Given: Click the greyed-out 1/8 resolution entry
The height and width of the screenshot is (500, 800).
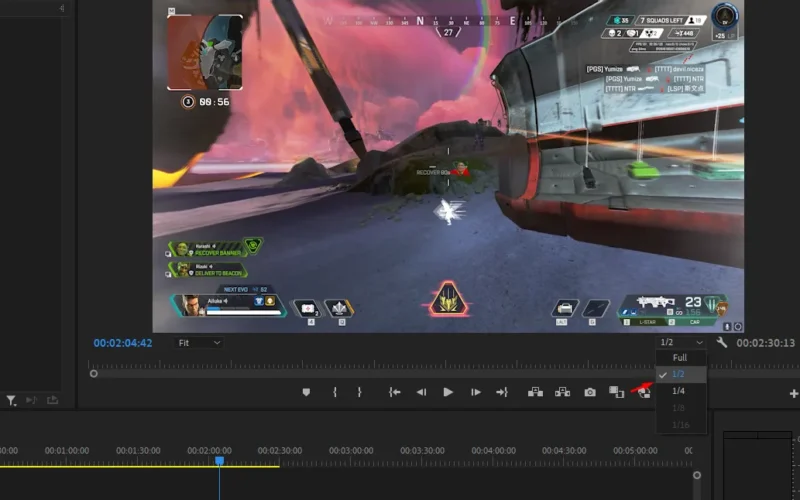Looking at the screenshot, I should click(x=681, y=408).
